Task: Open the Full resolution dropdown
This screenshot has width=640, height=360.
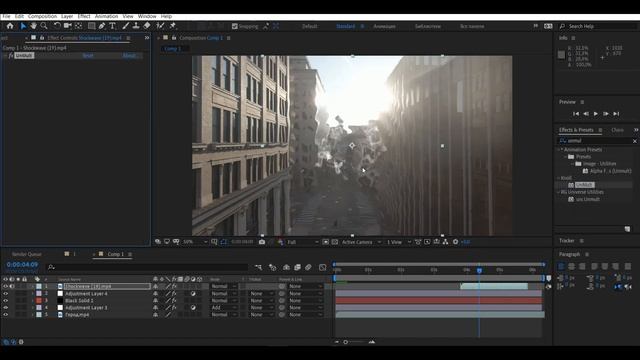Action: 302,242
